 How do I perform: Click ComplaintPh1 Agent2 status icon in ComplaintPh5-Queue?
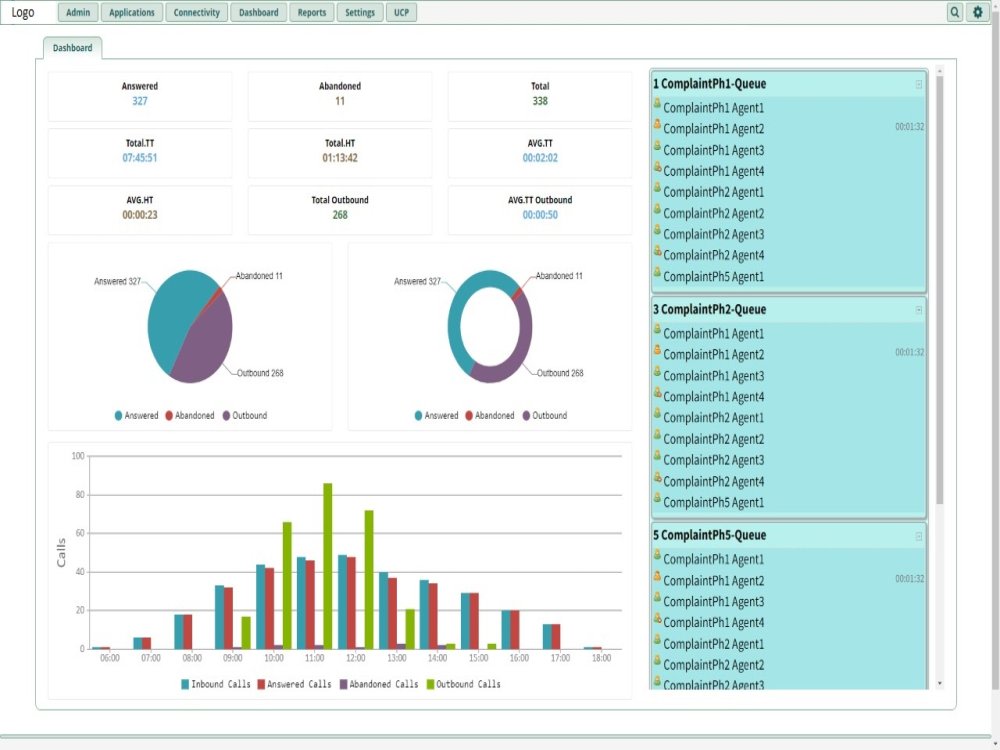657,577
